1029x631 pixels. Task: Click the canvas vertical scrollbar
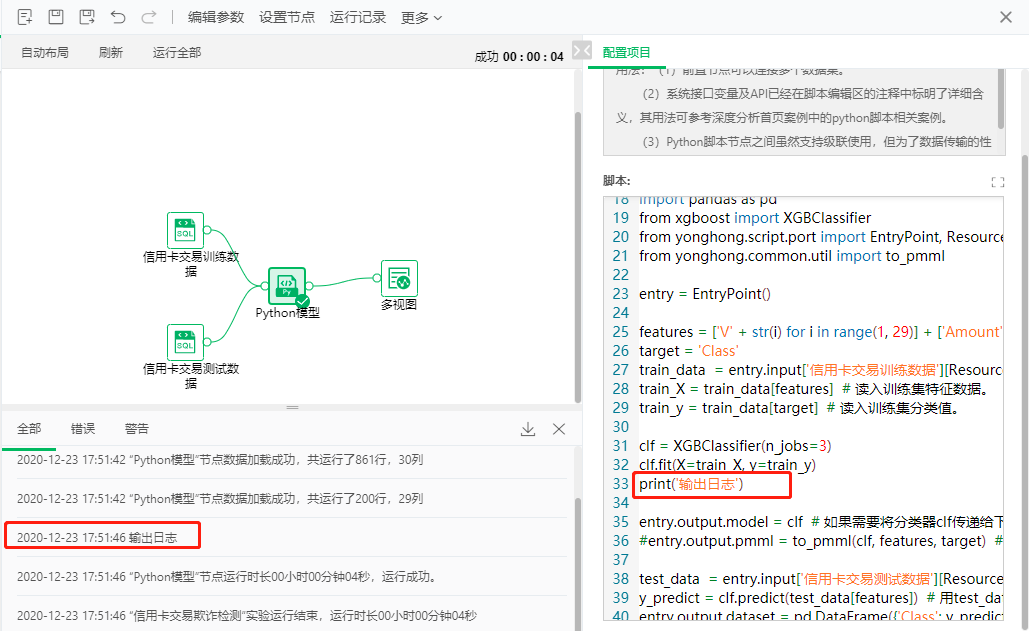(x=578, y=257)
